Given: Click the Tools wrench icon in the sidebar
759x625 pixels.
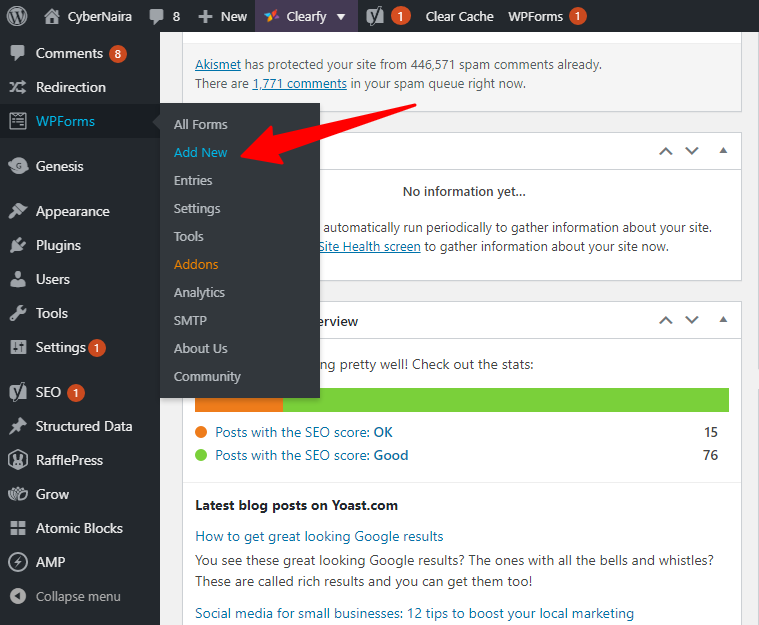Looking at the screenshot, I should point(18,313).
